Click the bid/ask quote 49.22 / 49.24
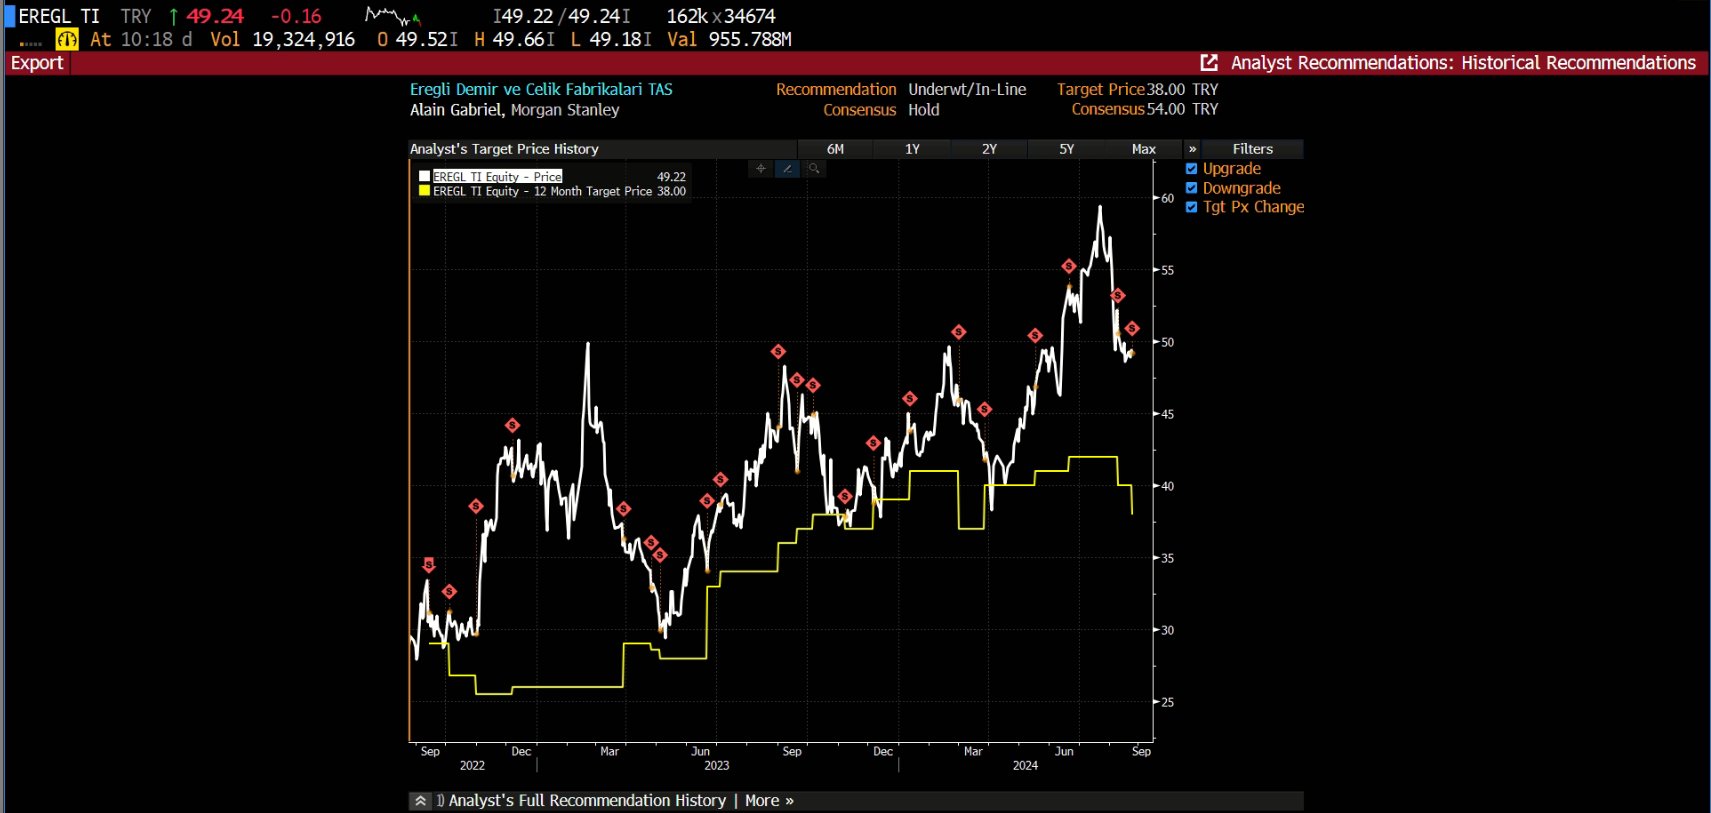 coord(561,17)
